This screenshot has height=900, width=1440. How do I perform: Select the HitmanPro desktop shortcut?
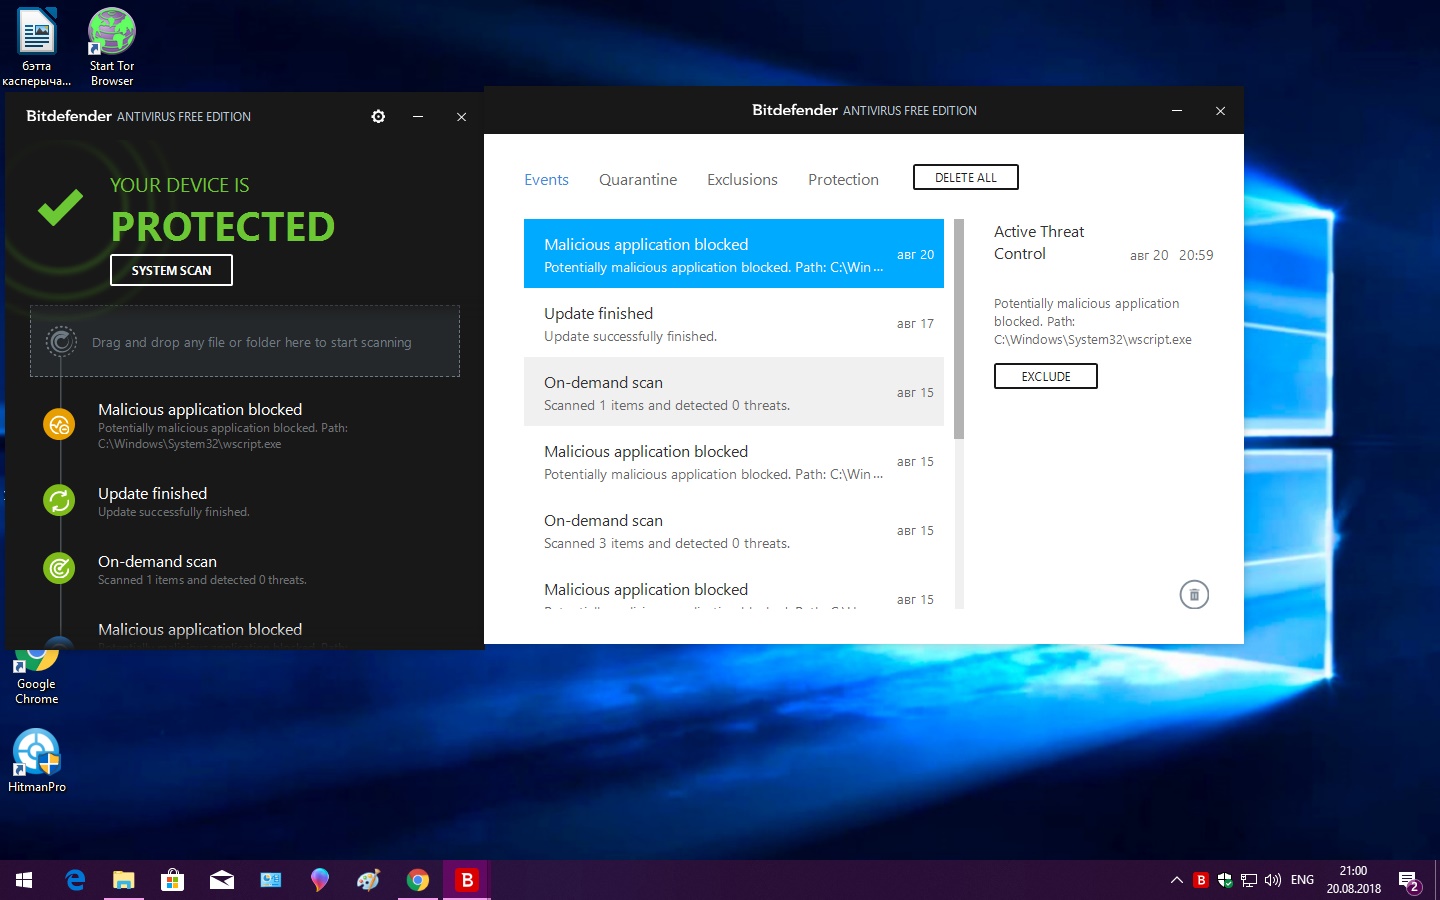tap(37, 761)
